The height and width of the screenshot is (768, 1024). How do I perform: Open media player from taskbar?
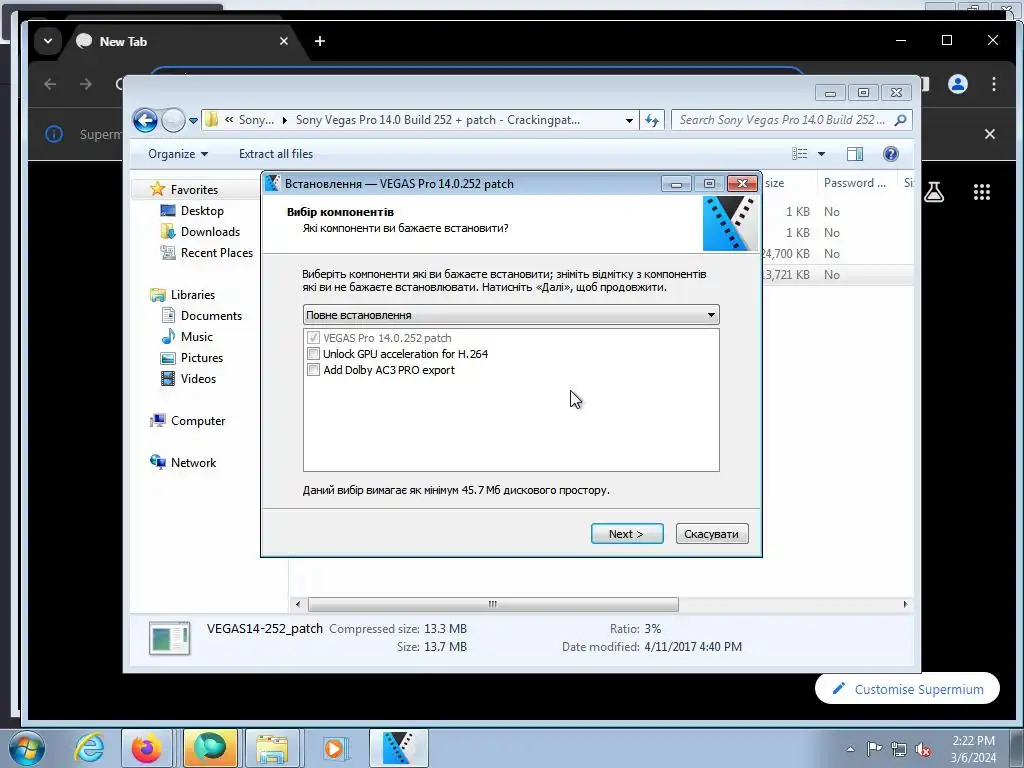pyautogui.click(x=335, y=748)
